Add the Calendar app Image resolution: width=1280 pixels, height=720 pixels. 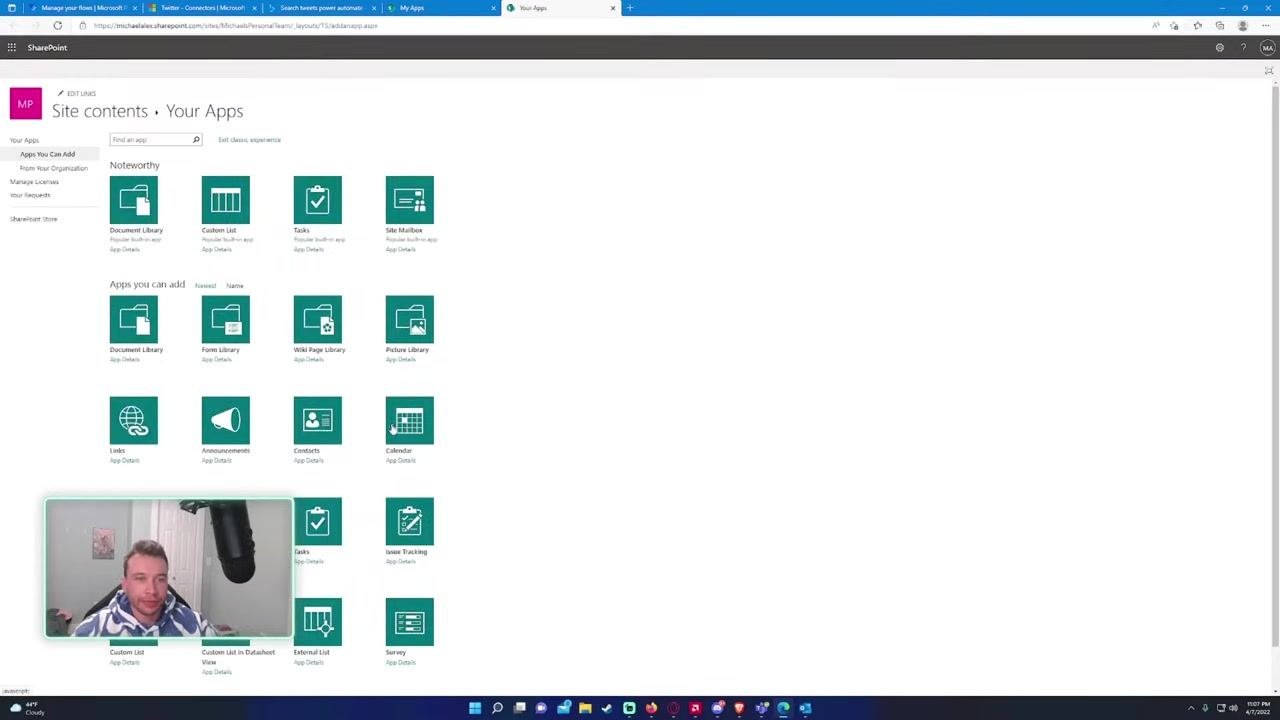(x=409, y=421)
